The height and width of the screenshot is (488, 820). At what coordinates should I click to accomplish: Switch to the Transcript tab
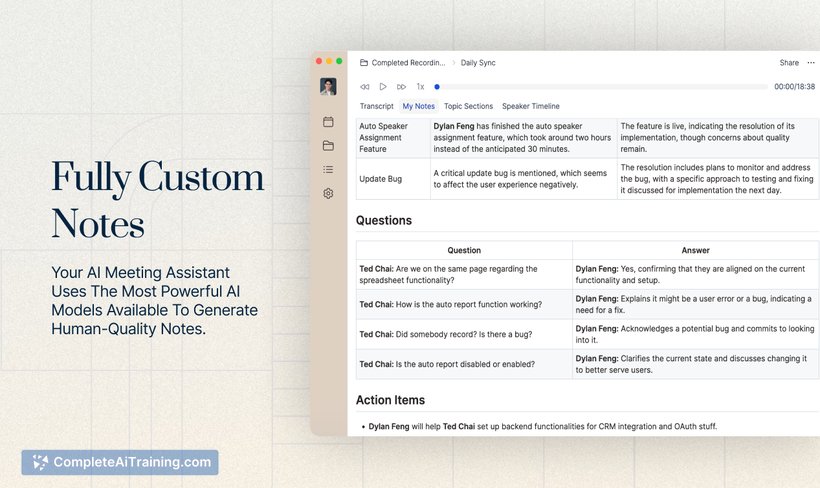click(x=377, y=106)
